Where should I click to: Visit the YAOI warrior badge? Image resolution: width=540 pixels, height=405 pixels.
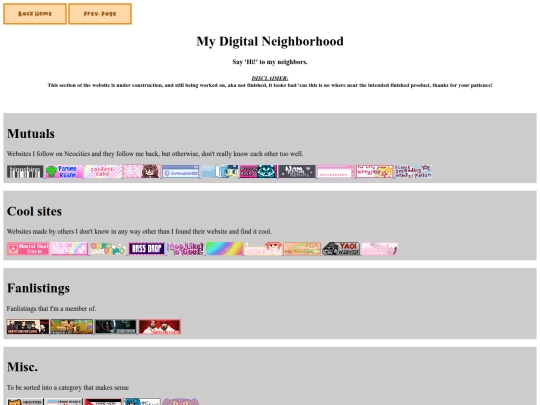[x=341, y=249]
